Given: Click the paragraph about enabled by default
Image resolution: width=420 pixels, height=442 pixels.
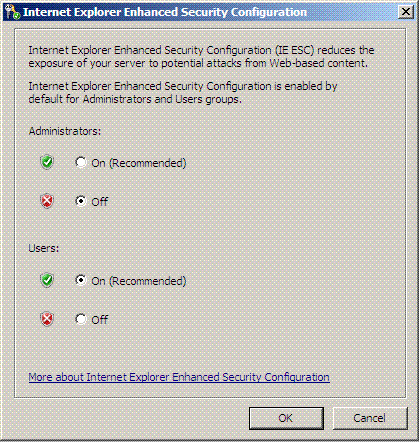Looking at the screenshot, I should click(183, 93).
